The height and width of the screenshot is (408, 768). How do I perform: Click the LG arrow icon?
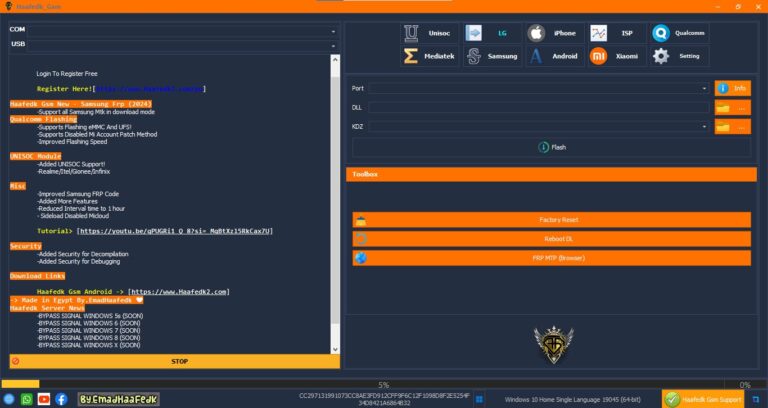pyautogui.click(x=473, y=33)
